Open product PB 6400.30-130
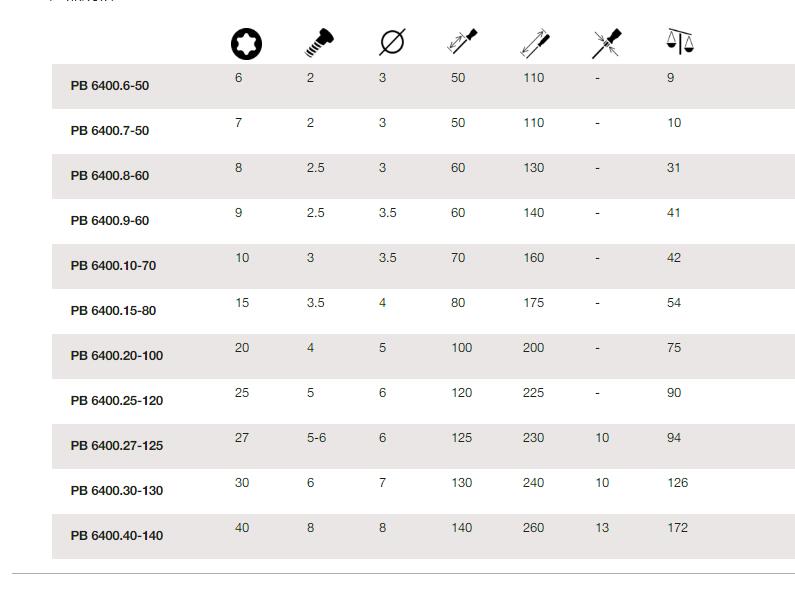The height and width of the screenshot is (606, 795). (117, 491)
